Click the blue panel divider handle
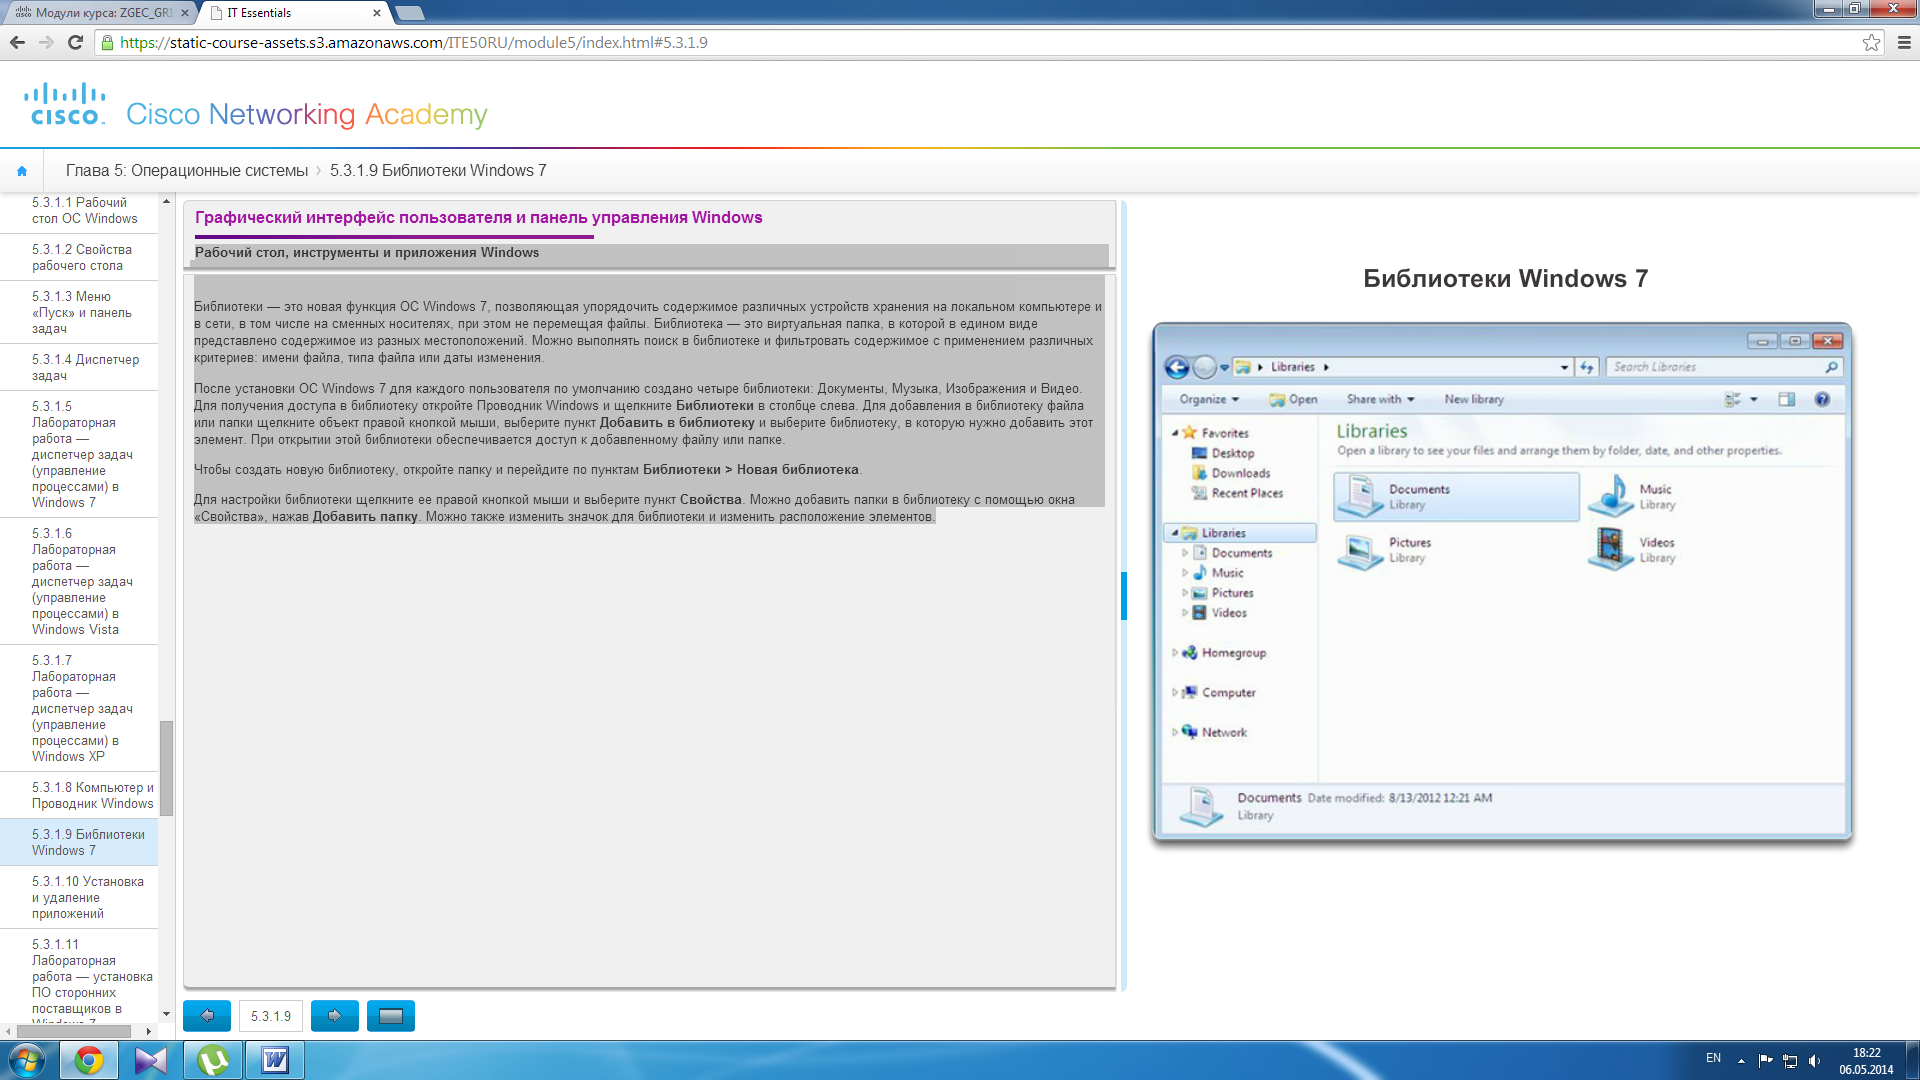Viewport: 1920px width, 1080px height. [x=1124, y=596]
